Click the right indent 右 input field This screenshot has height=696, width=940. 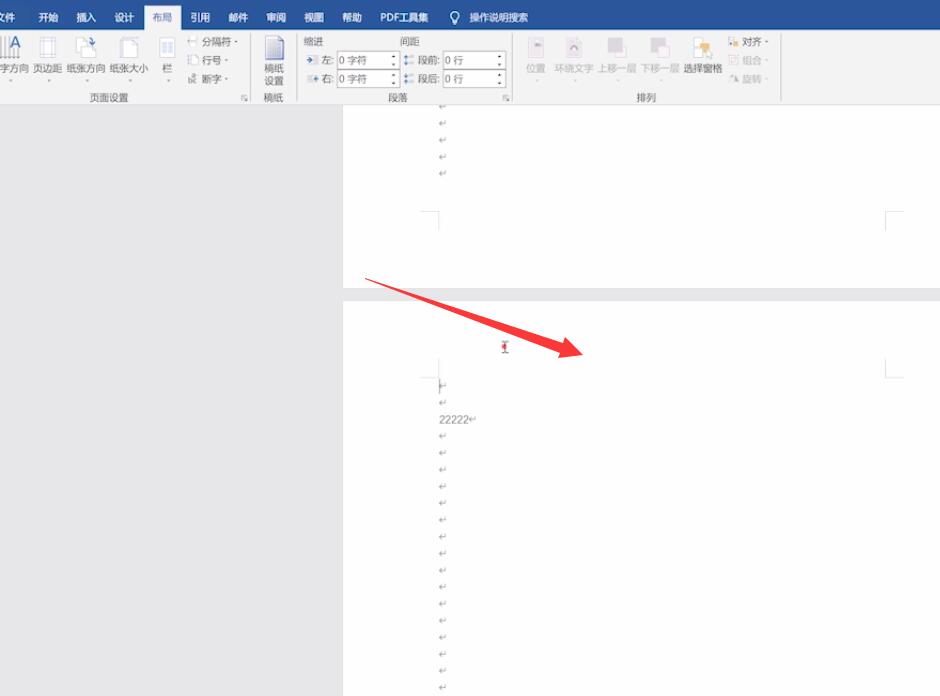point(363,79)
